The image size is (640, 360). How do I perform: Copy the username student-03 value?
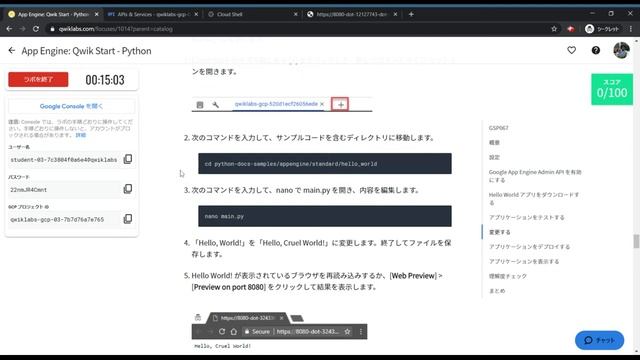click(128, 159)
